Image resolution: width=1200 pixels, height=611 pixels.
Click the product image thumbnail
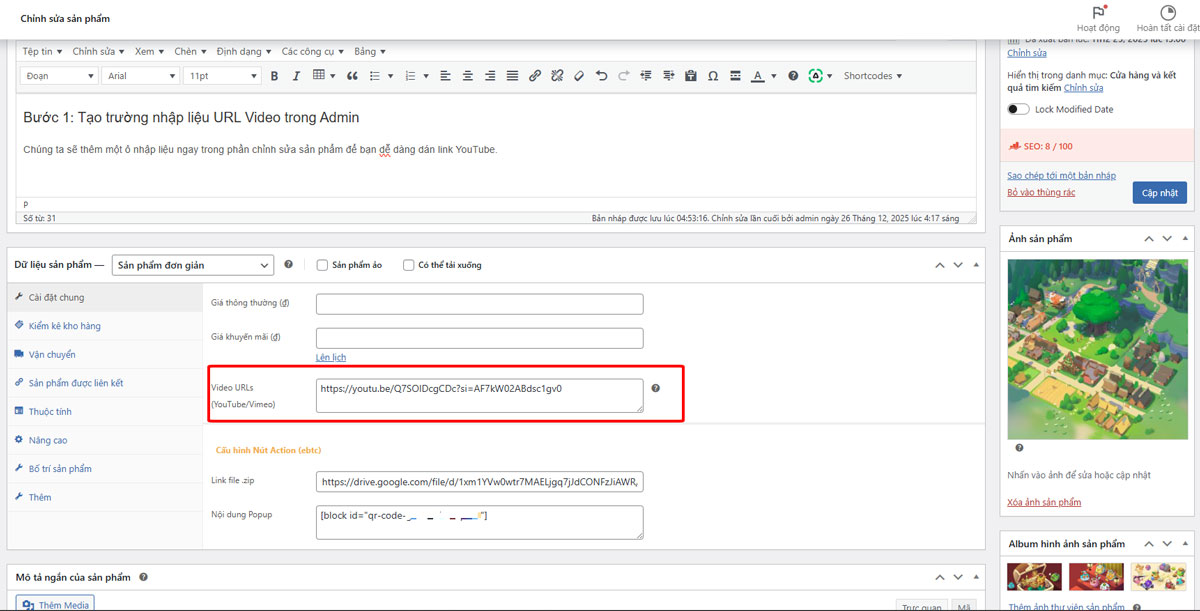[1097, 349]
